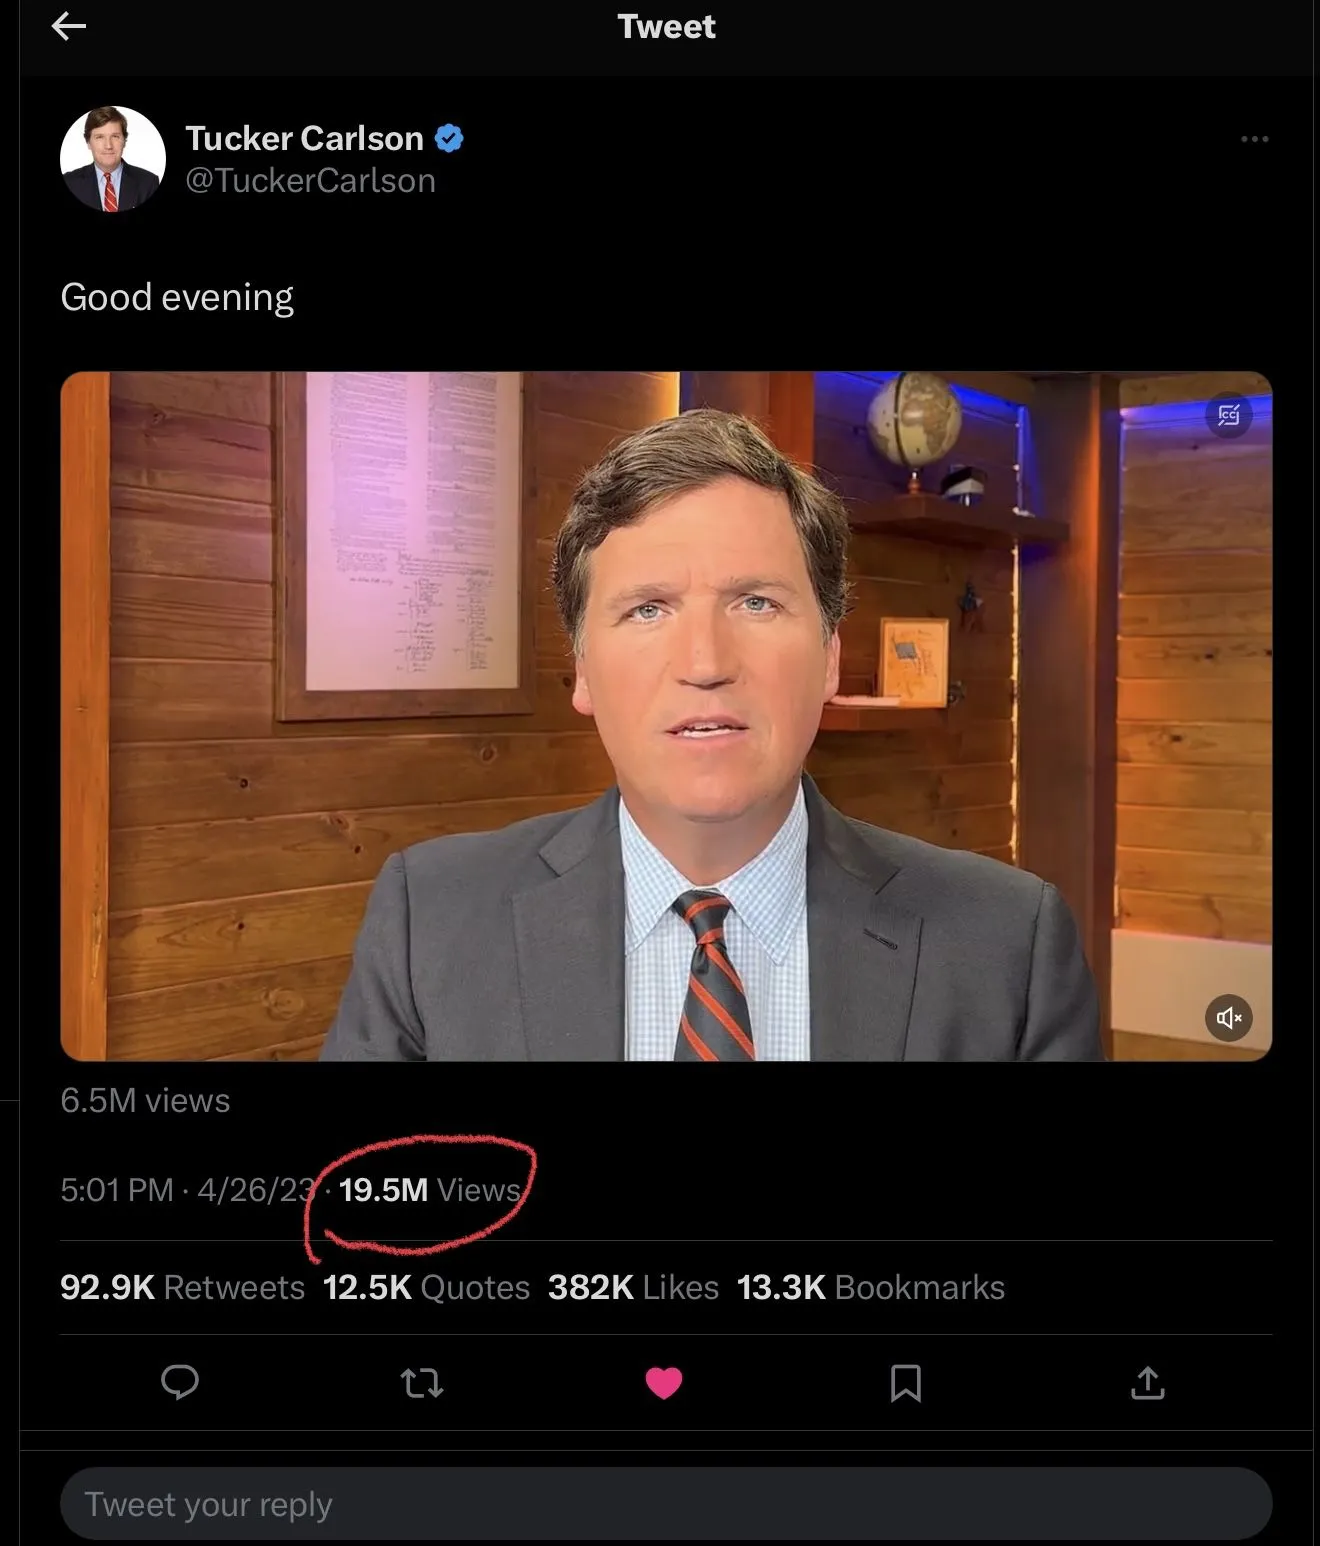Viewport: 1320px width, 1546px height.
Task: Open the 19.5M Views analytics
Action: 429,1190
